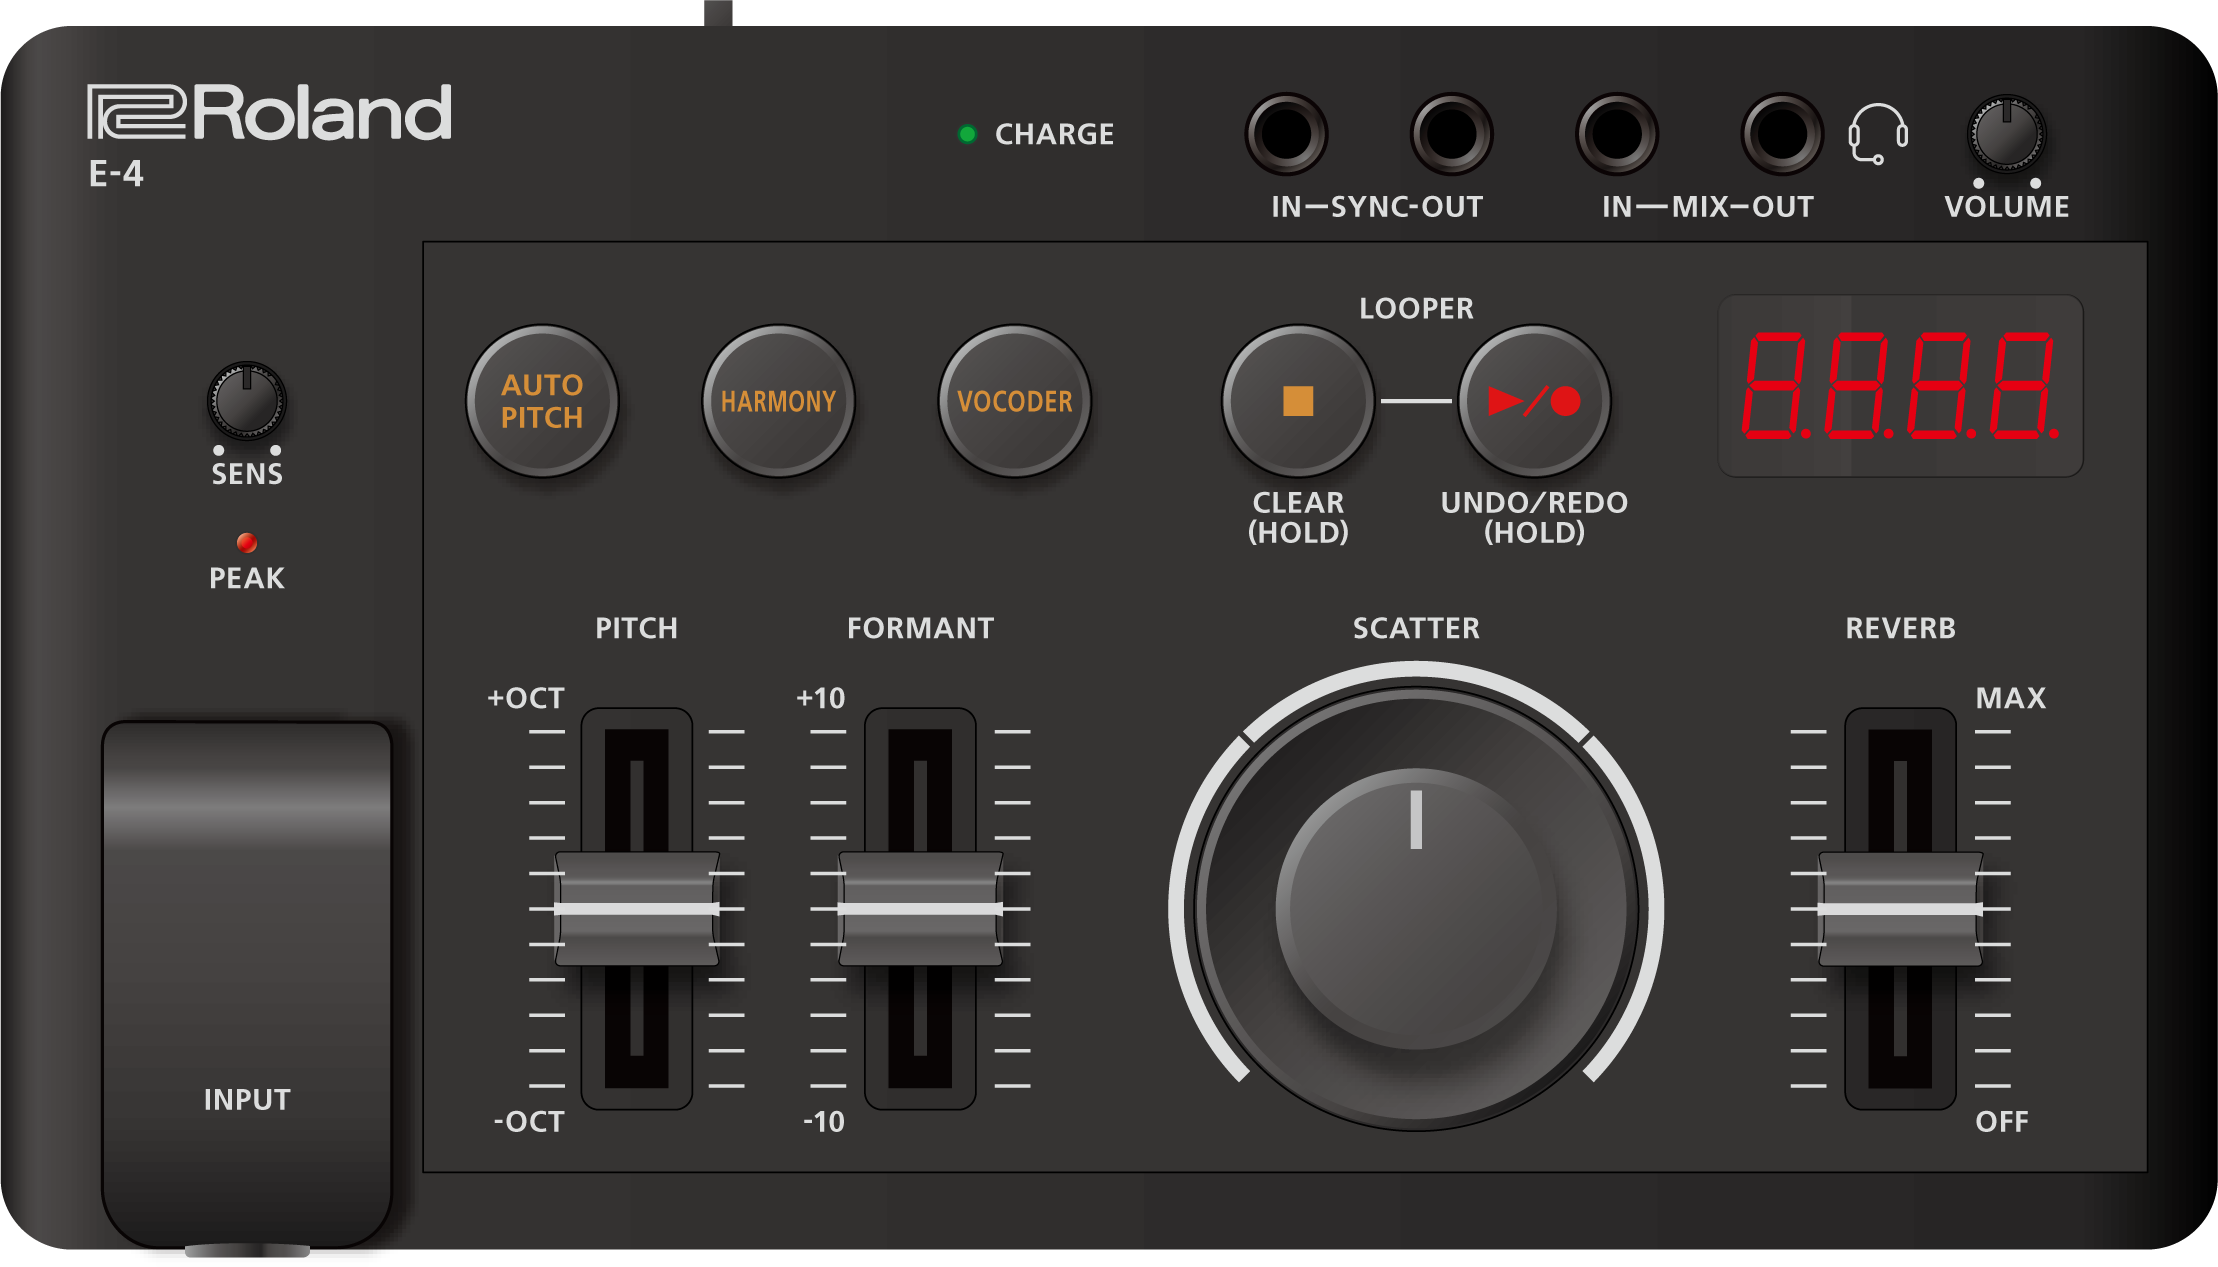Click the MIX IN jack

click(x=1617, y=134)
